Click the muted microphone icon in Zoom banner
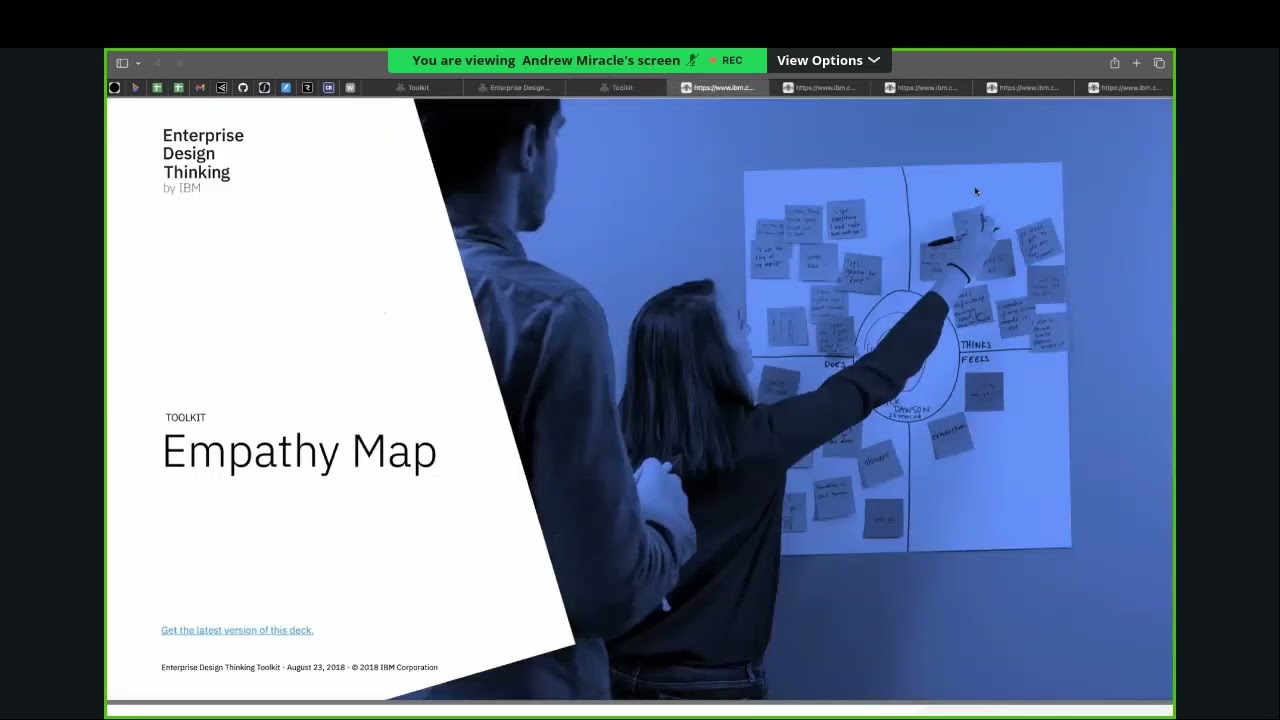Viewport: 1280px width, 720px height. pyautogui.click(x=693, y=60)
